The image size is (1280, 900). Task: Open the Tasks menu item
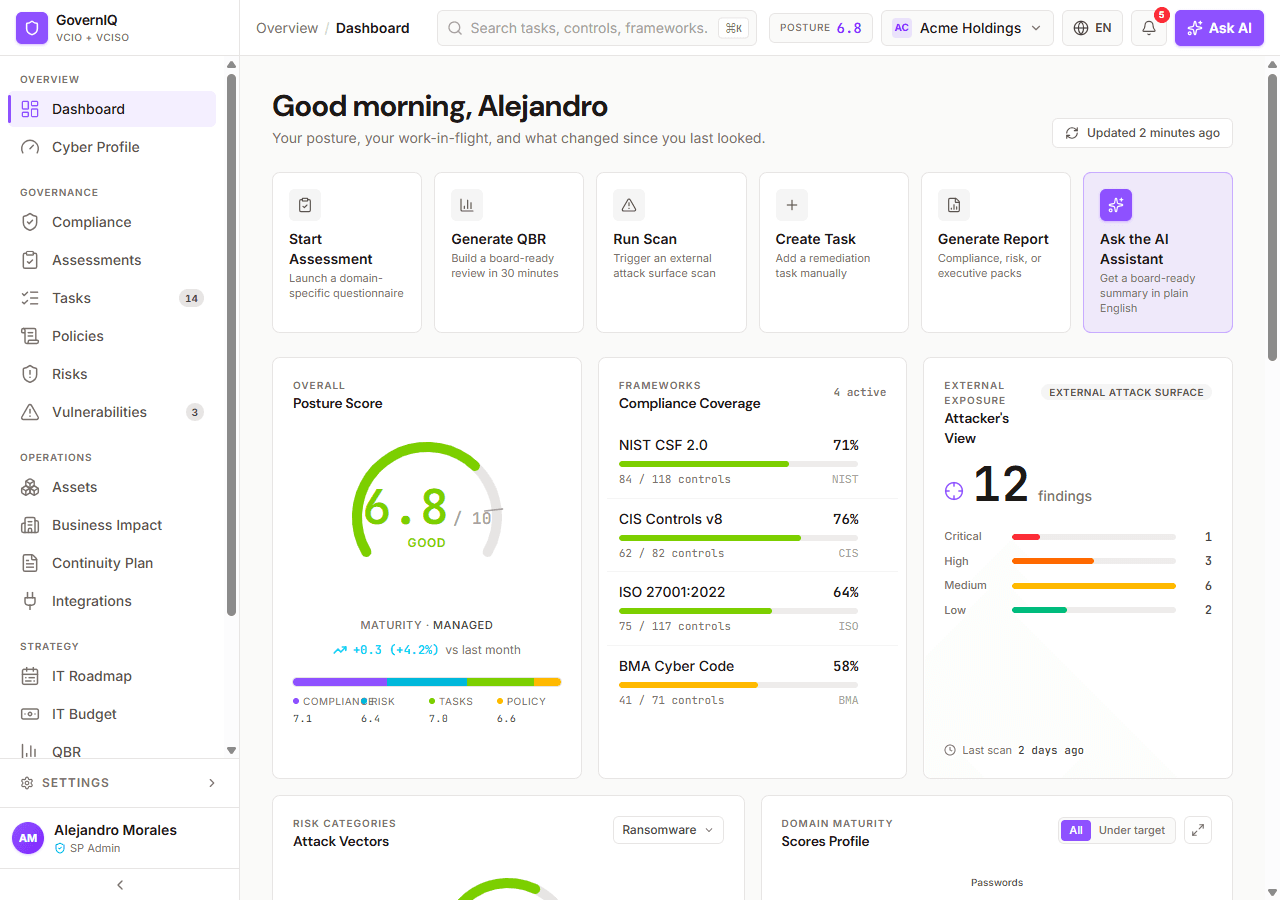[x=112, y=298]
